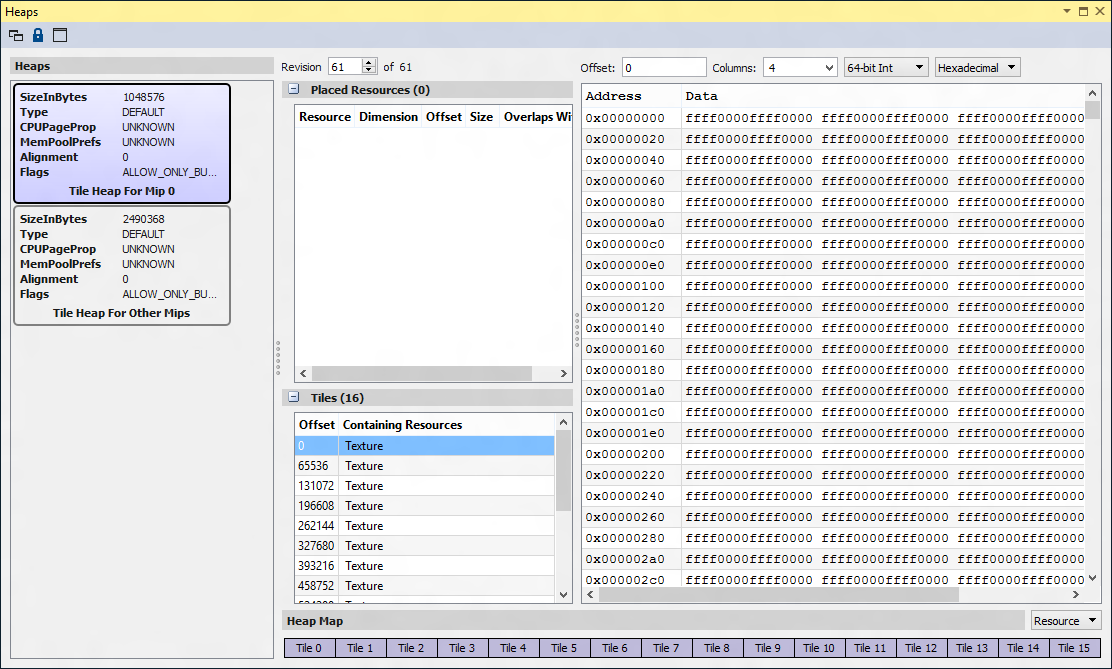Image resolution: width=1112 pixels, height=669 pixels.
Task: Click Tile 12 in the Heap Map
Action: coord(921,648)
